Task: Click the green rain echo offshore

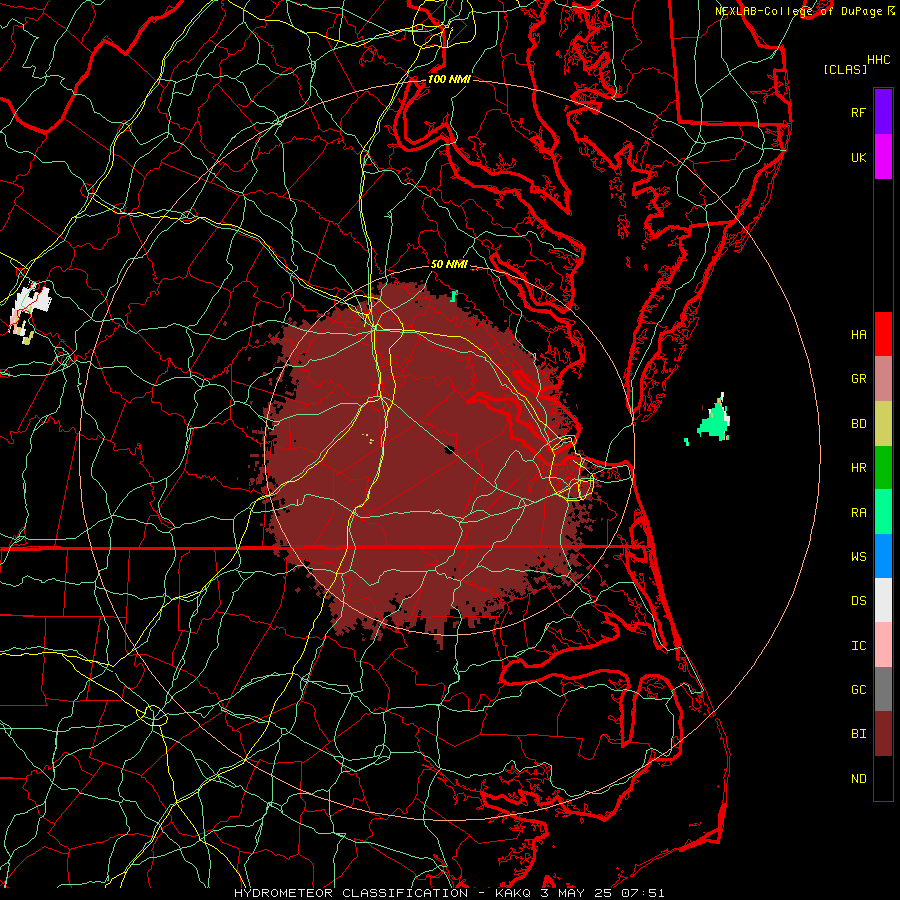Action: click(715, 424)
